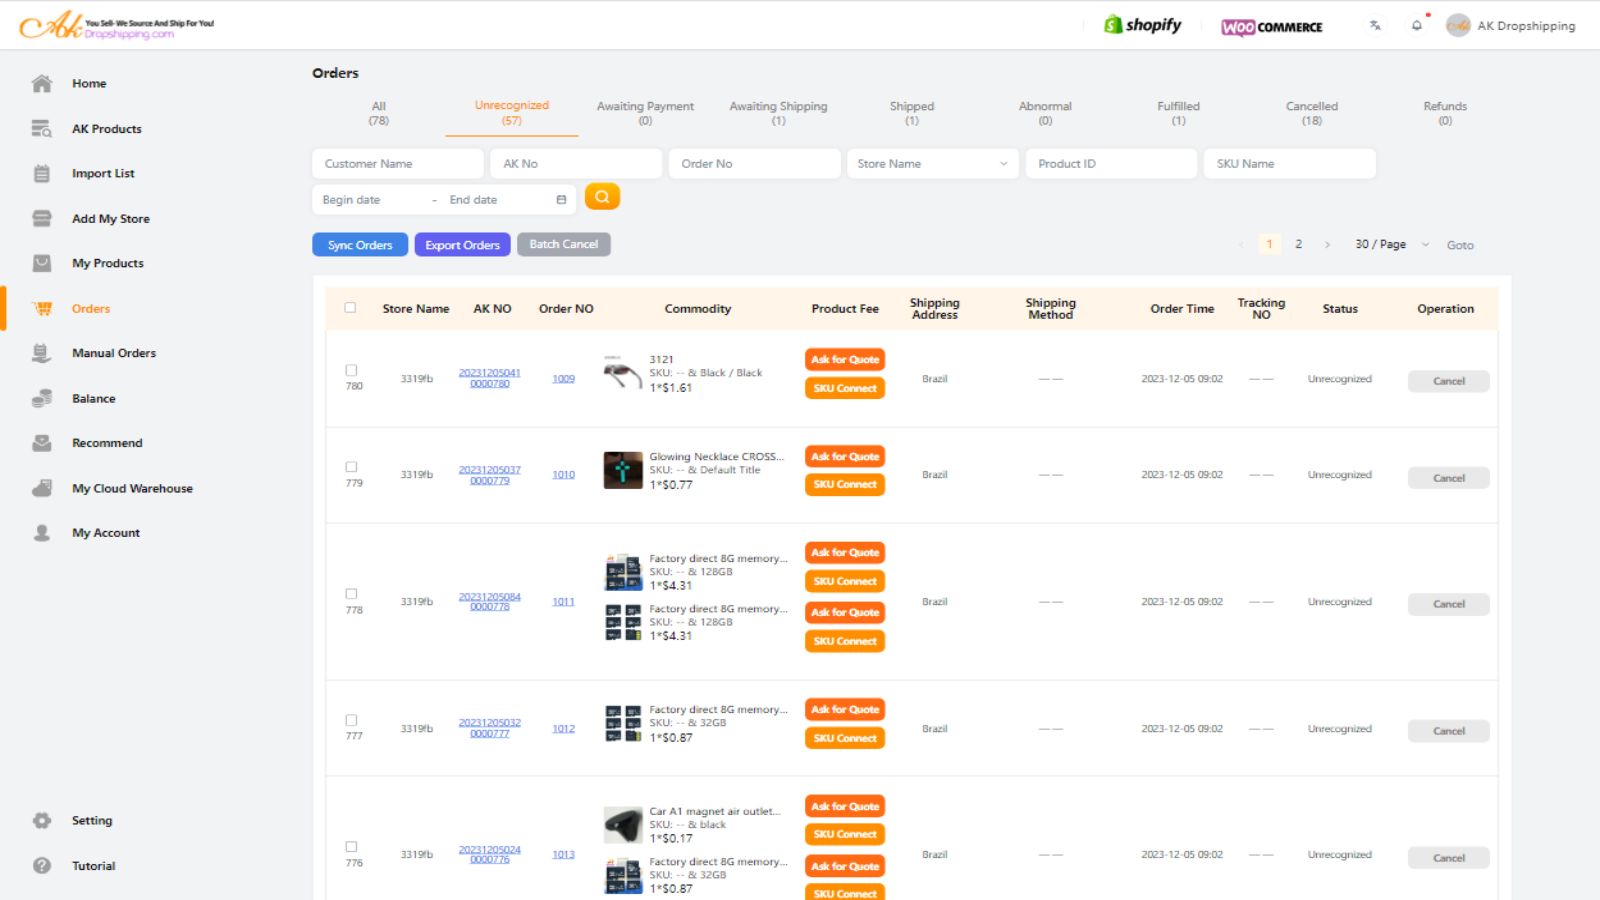1600x900 pixels.
Task: Click the Goto page field
Action: [1460, 245]
